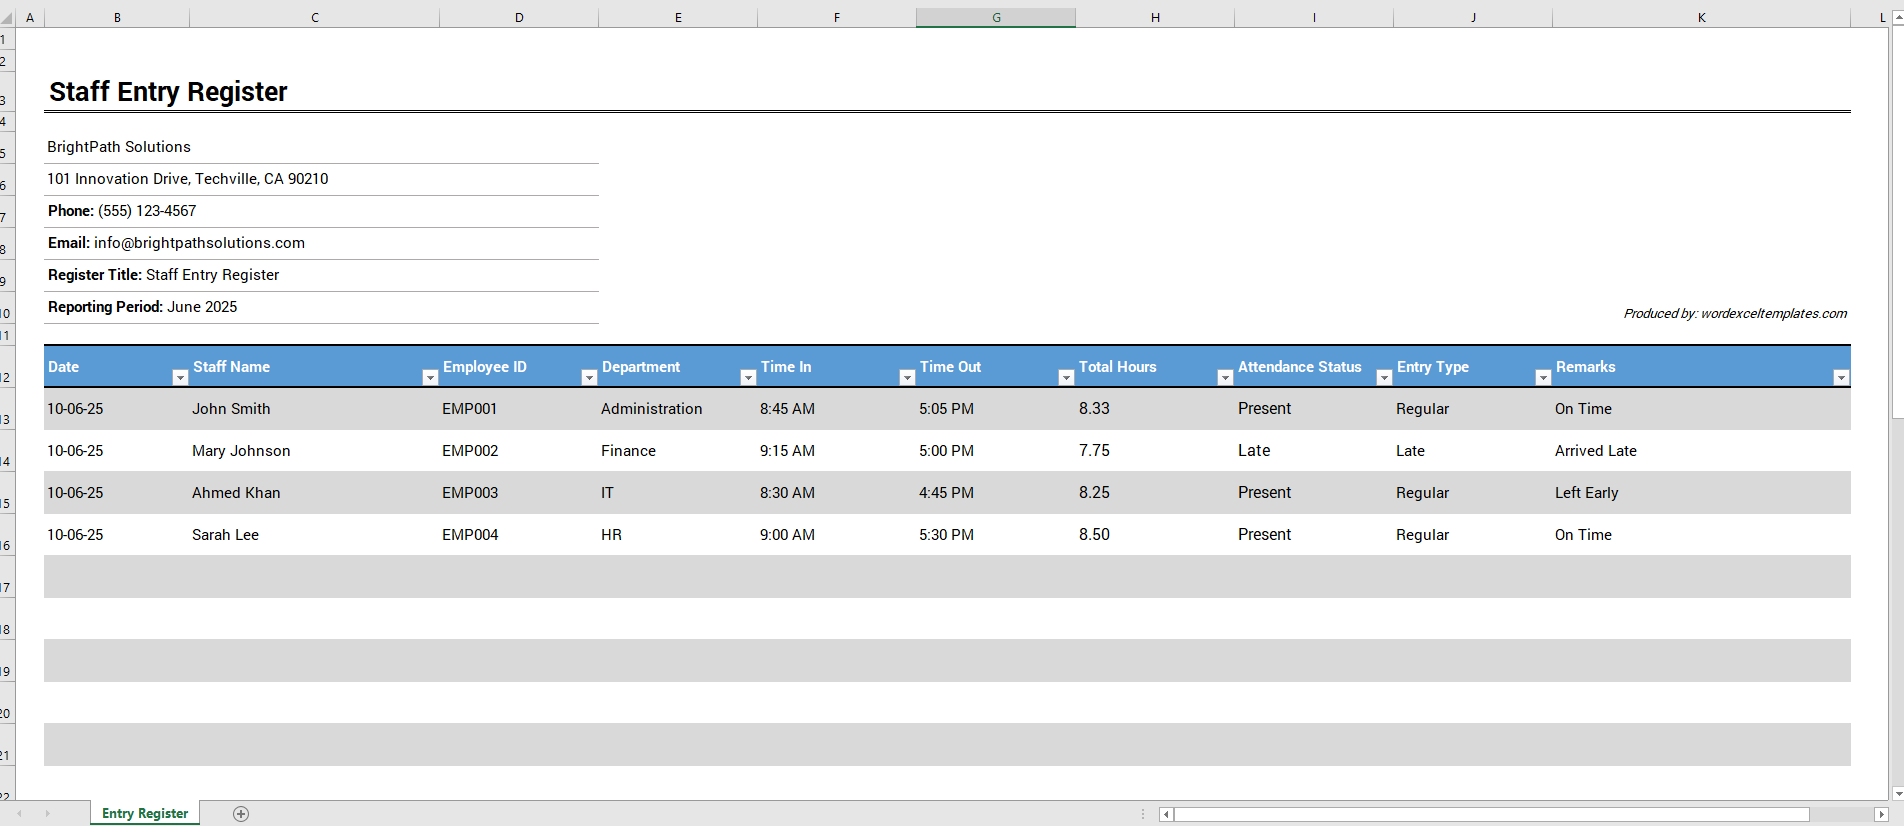Select the Ahmed Khan cell
Viewport: 1904px width, 826px height.
click(314, 492)
